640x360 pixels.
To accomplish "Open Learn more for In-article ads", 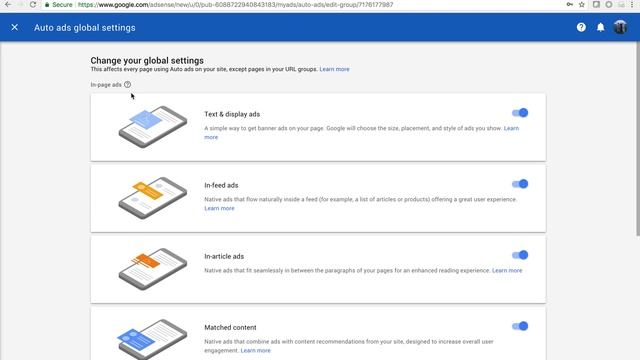I will pos(507,270).
